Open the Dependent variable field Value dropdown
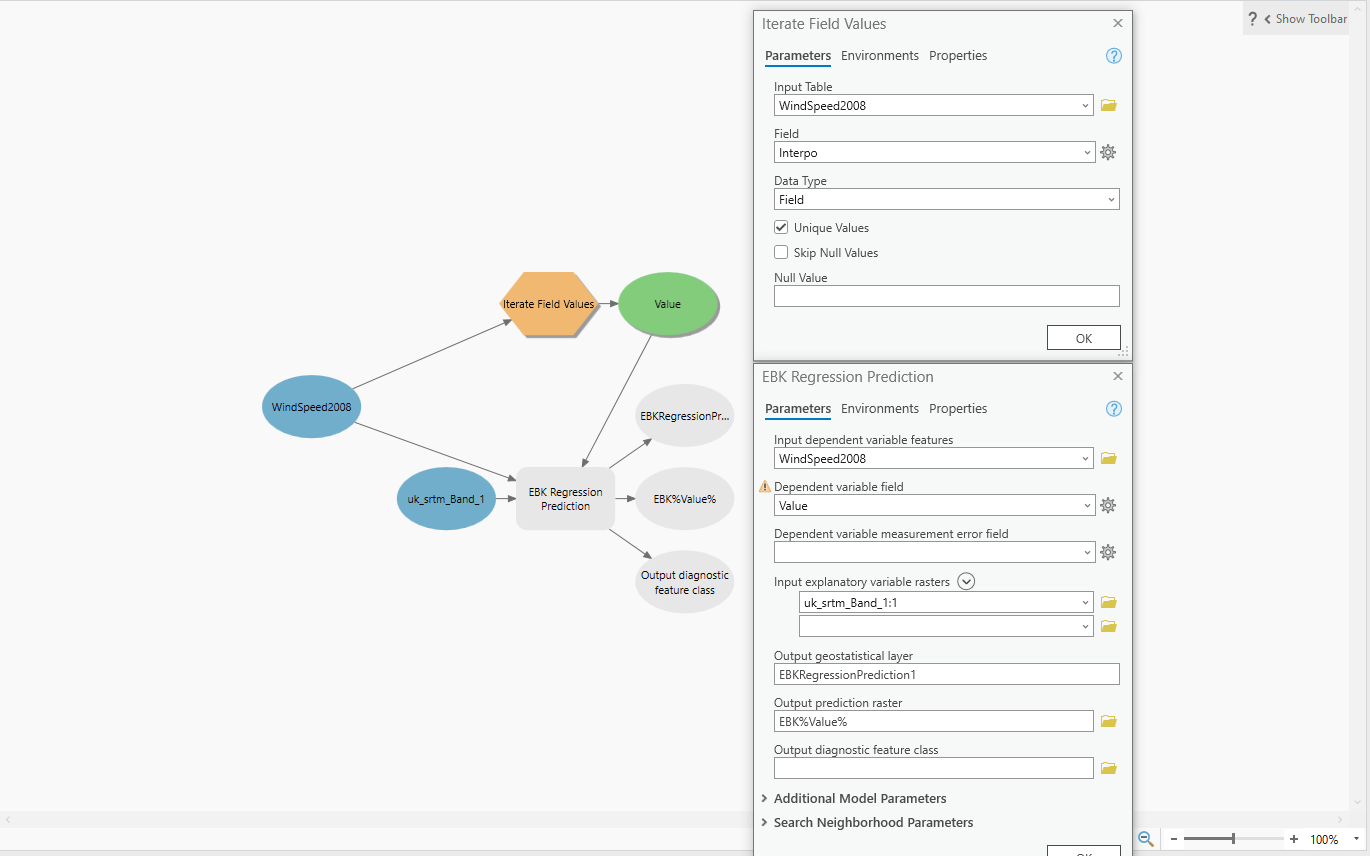Image resolution: width=1370 pixels, height=856 pixels. pyautogui.click(x=1086, y=506)
